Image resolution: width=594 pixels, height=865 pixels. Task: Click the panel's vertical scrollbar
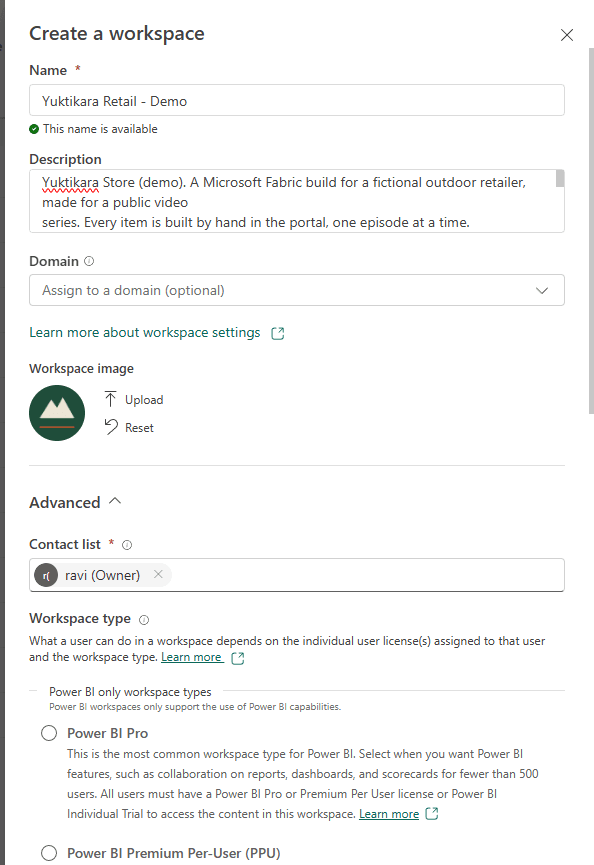pyautogui.click(x=591, y=231)
